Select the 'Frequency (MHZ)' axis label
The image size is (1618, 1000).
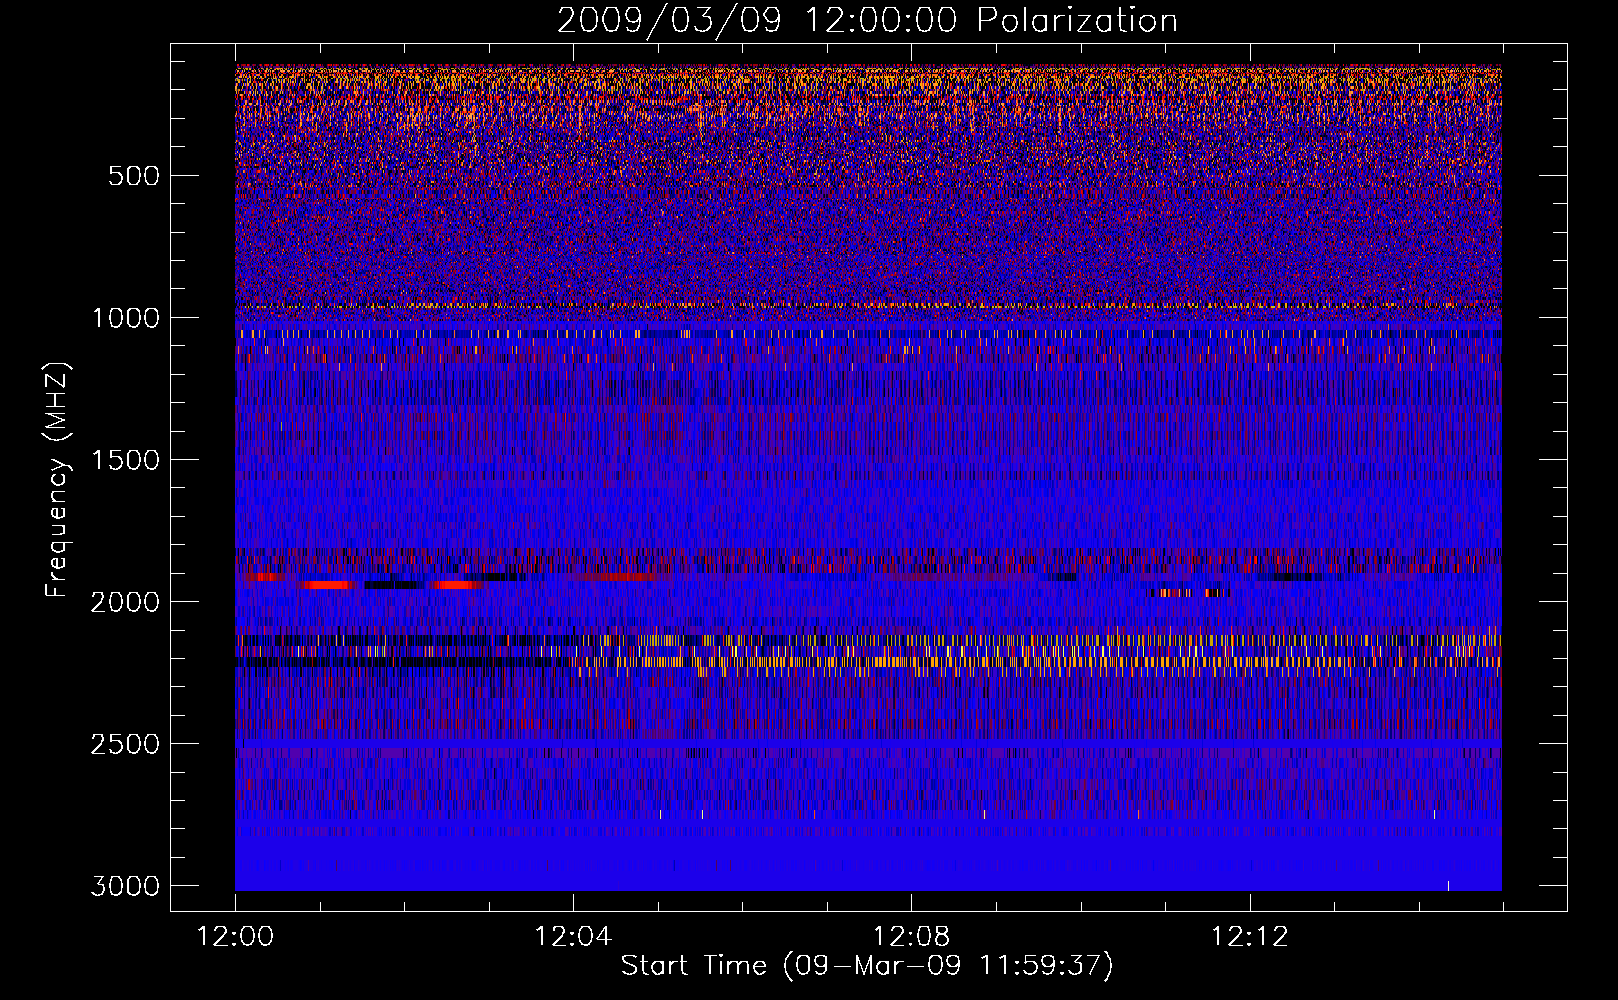[58, 480]
